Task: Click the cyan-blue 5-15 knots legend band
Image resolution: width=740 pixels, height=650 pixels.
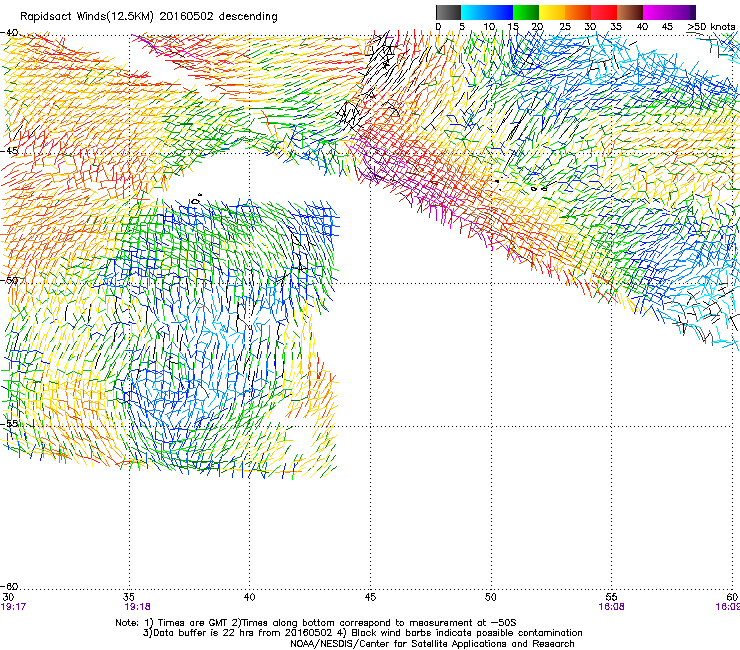Action: [487, 12]
